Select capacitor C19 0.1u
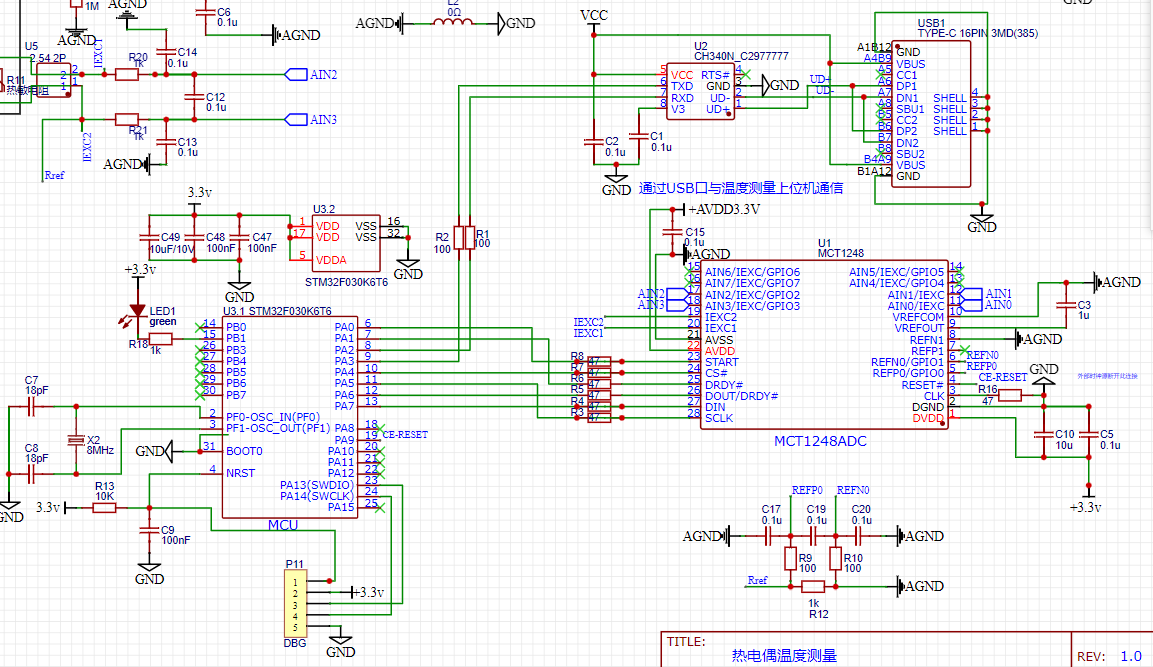 (813, 536)
